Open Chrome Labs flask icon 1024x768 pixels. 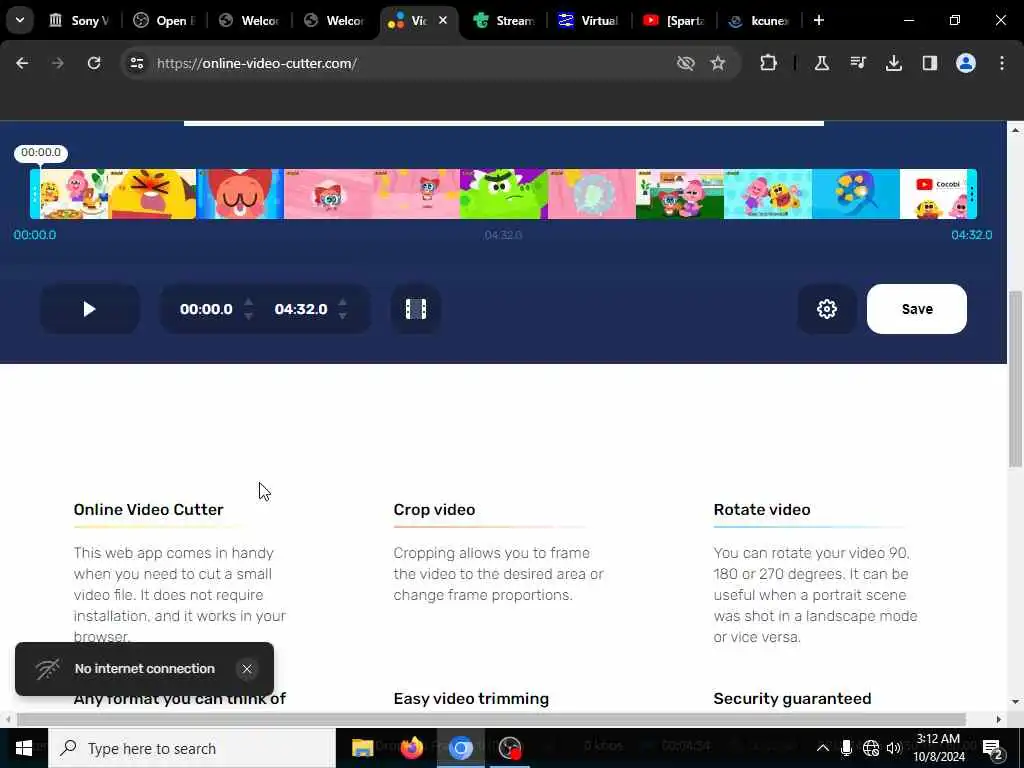[x=822, y=63]
